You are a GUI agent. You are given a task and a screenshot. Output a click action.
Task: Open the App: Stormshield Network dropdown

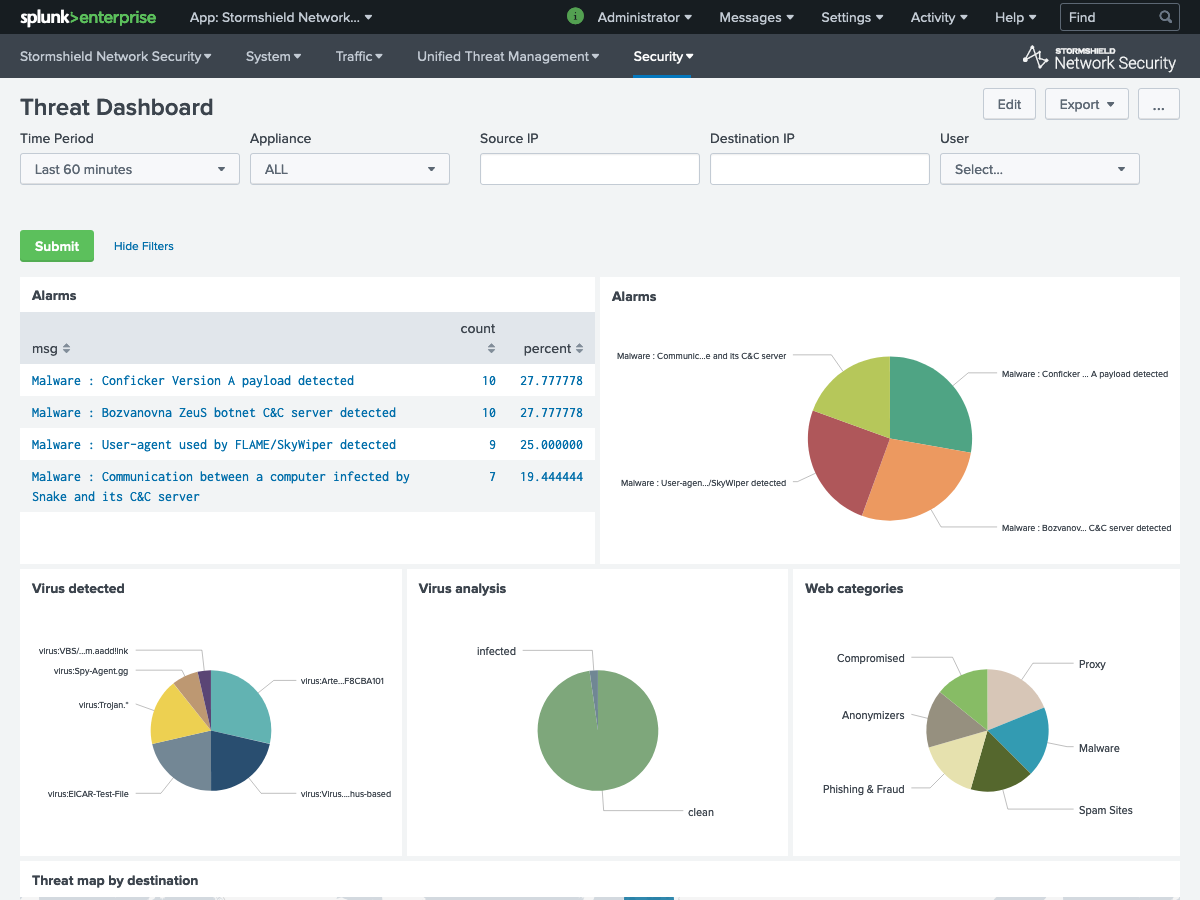[281, 17]
